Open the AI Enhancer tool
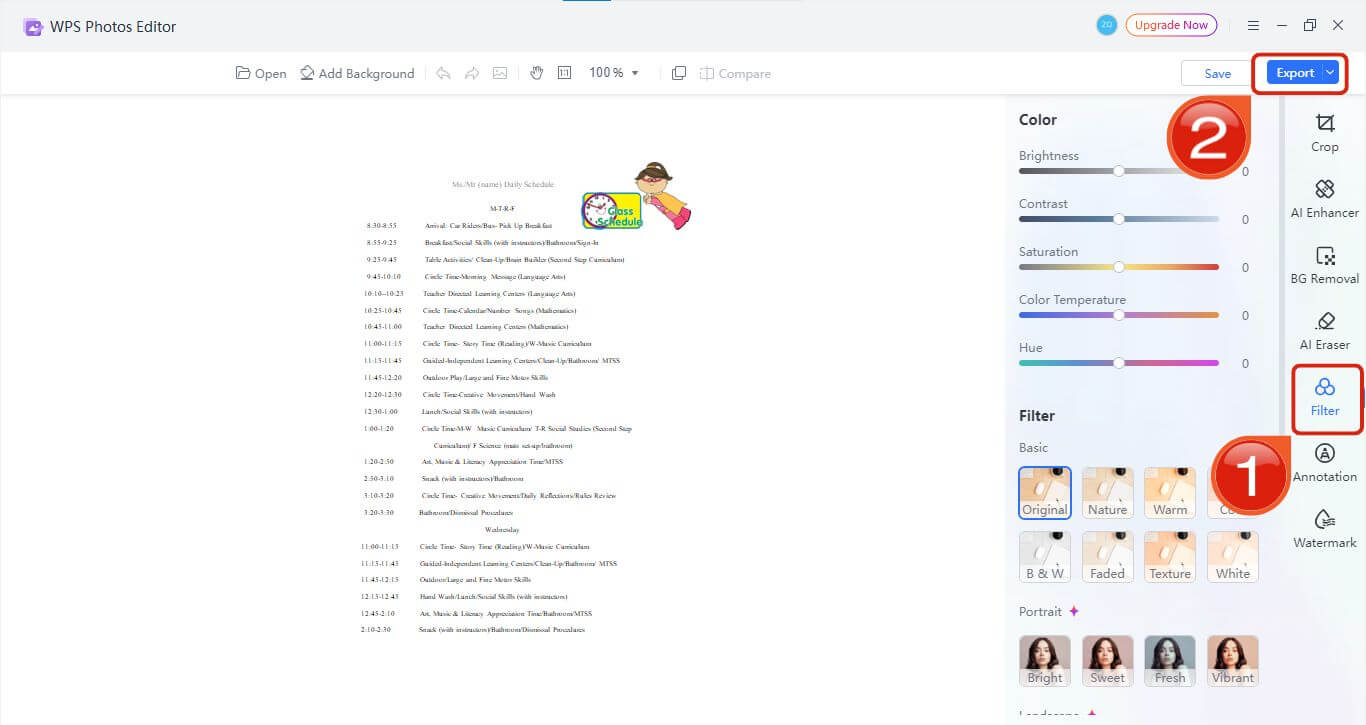 (x=1324, y=198)
